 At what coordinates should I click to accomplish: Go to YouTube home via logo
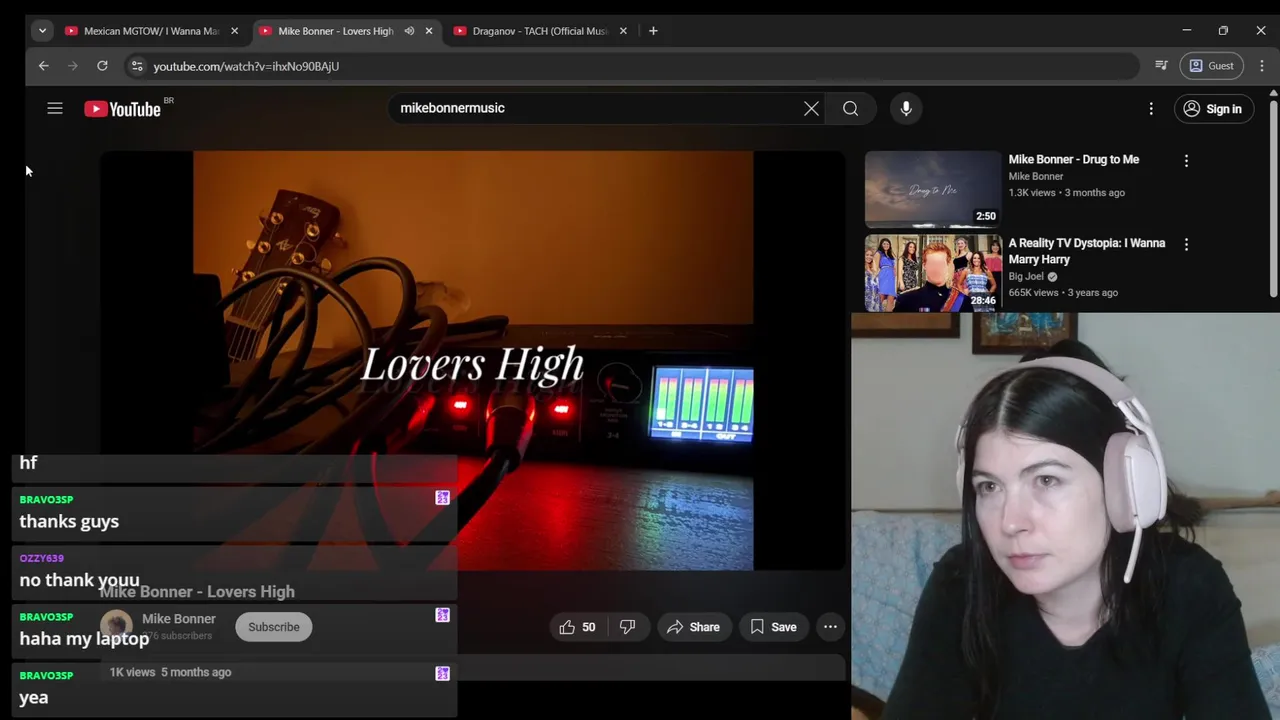click(122, 109)
